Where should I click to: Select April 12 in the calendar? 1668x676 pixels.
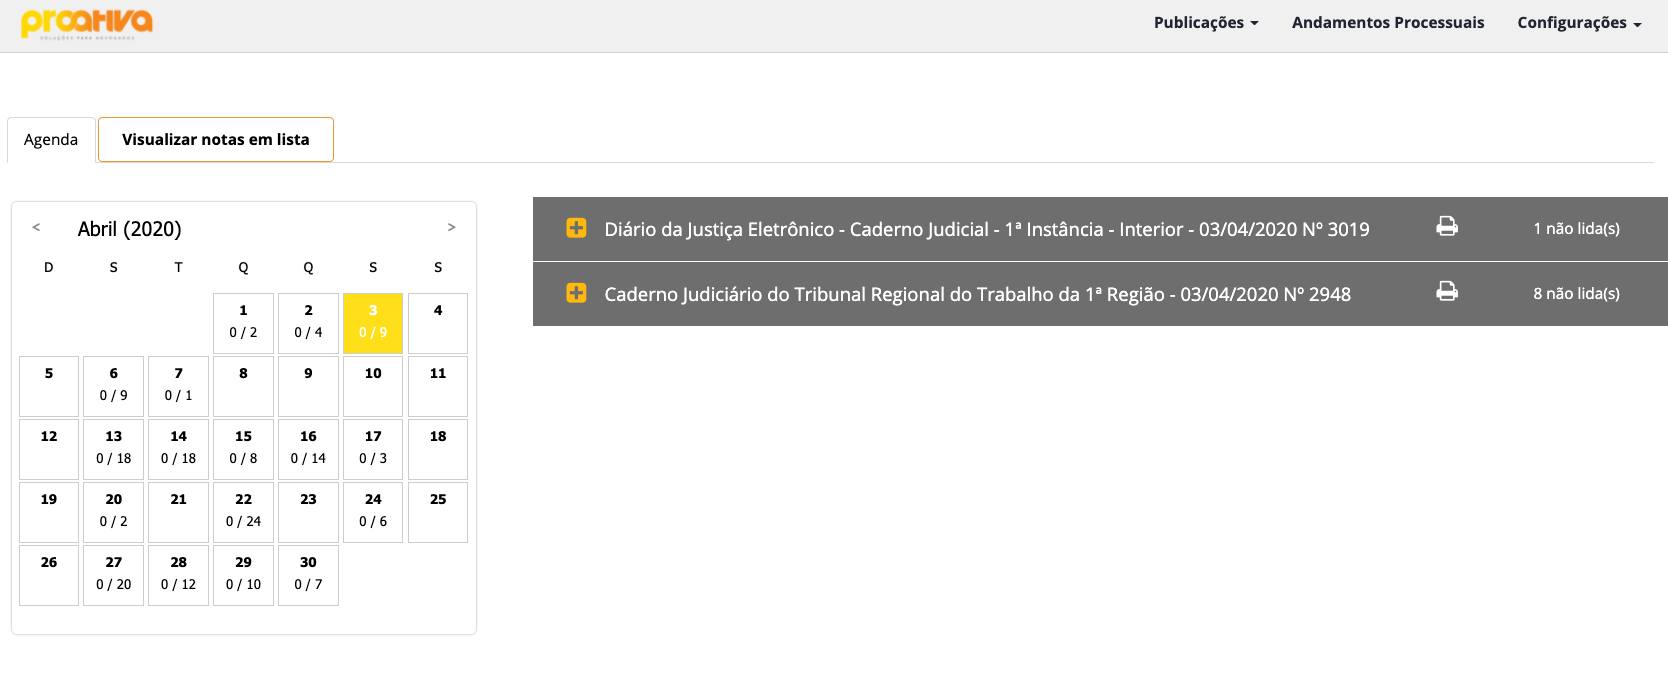pos(49,449)
